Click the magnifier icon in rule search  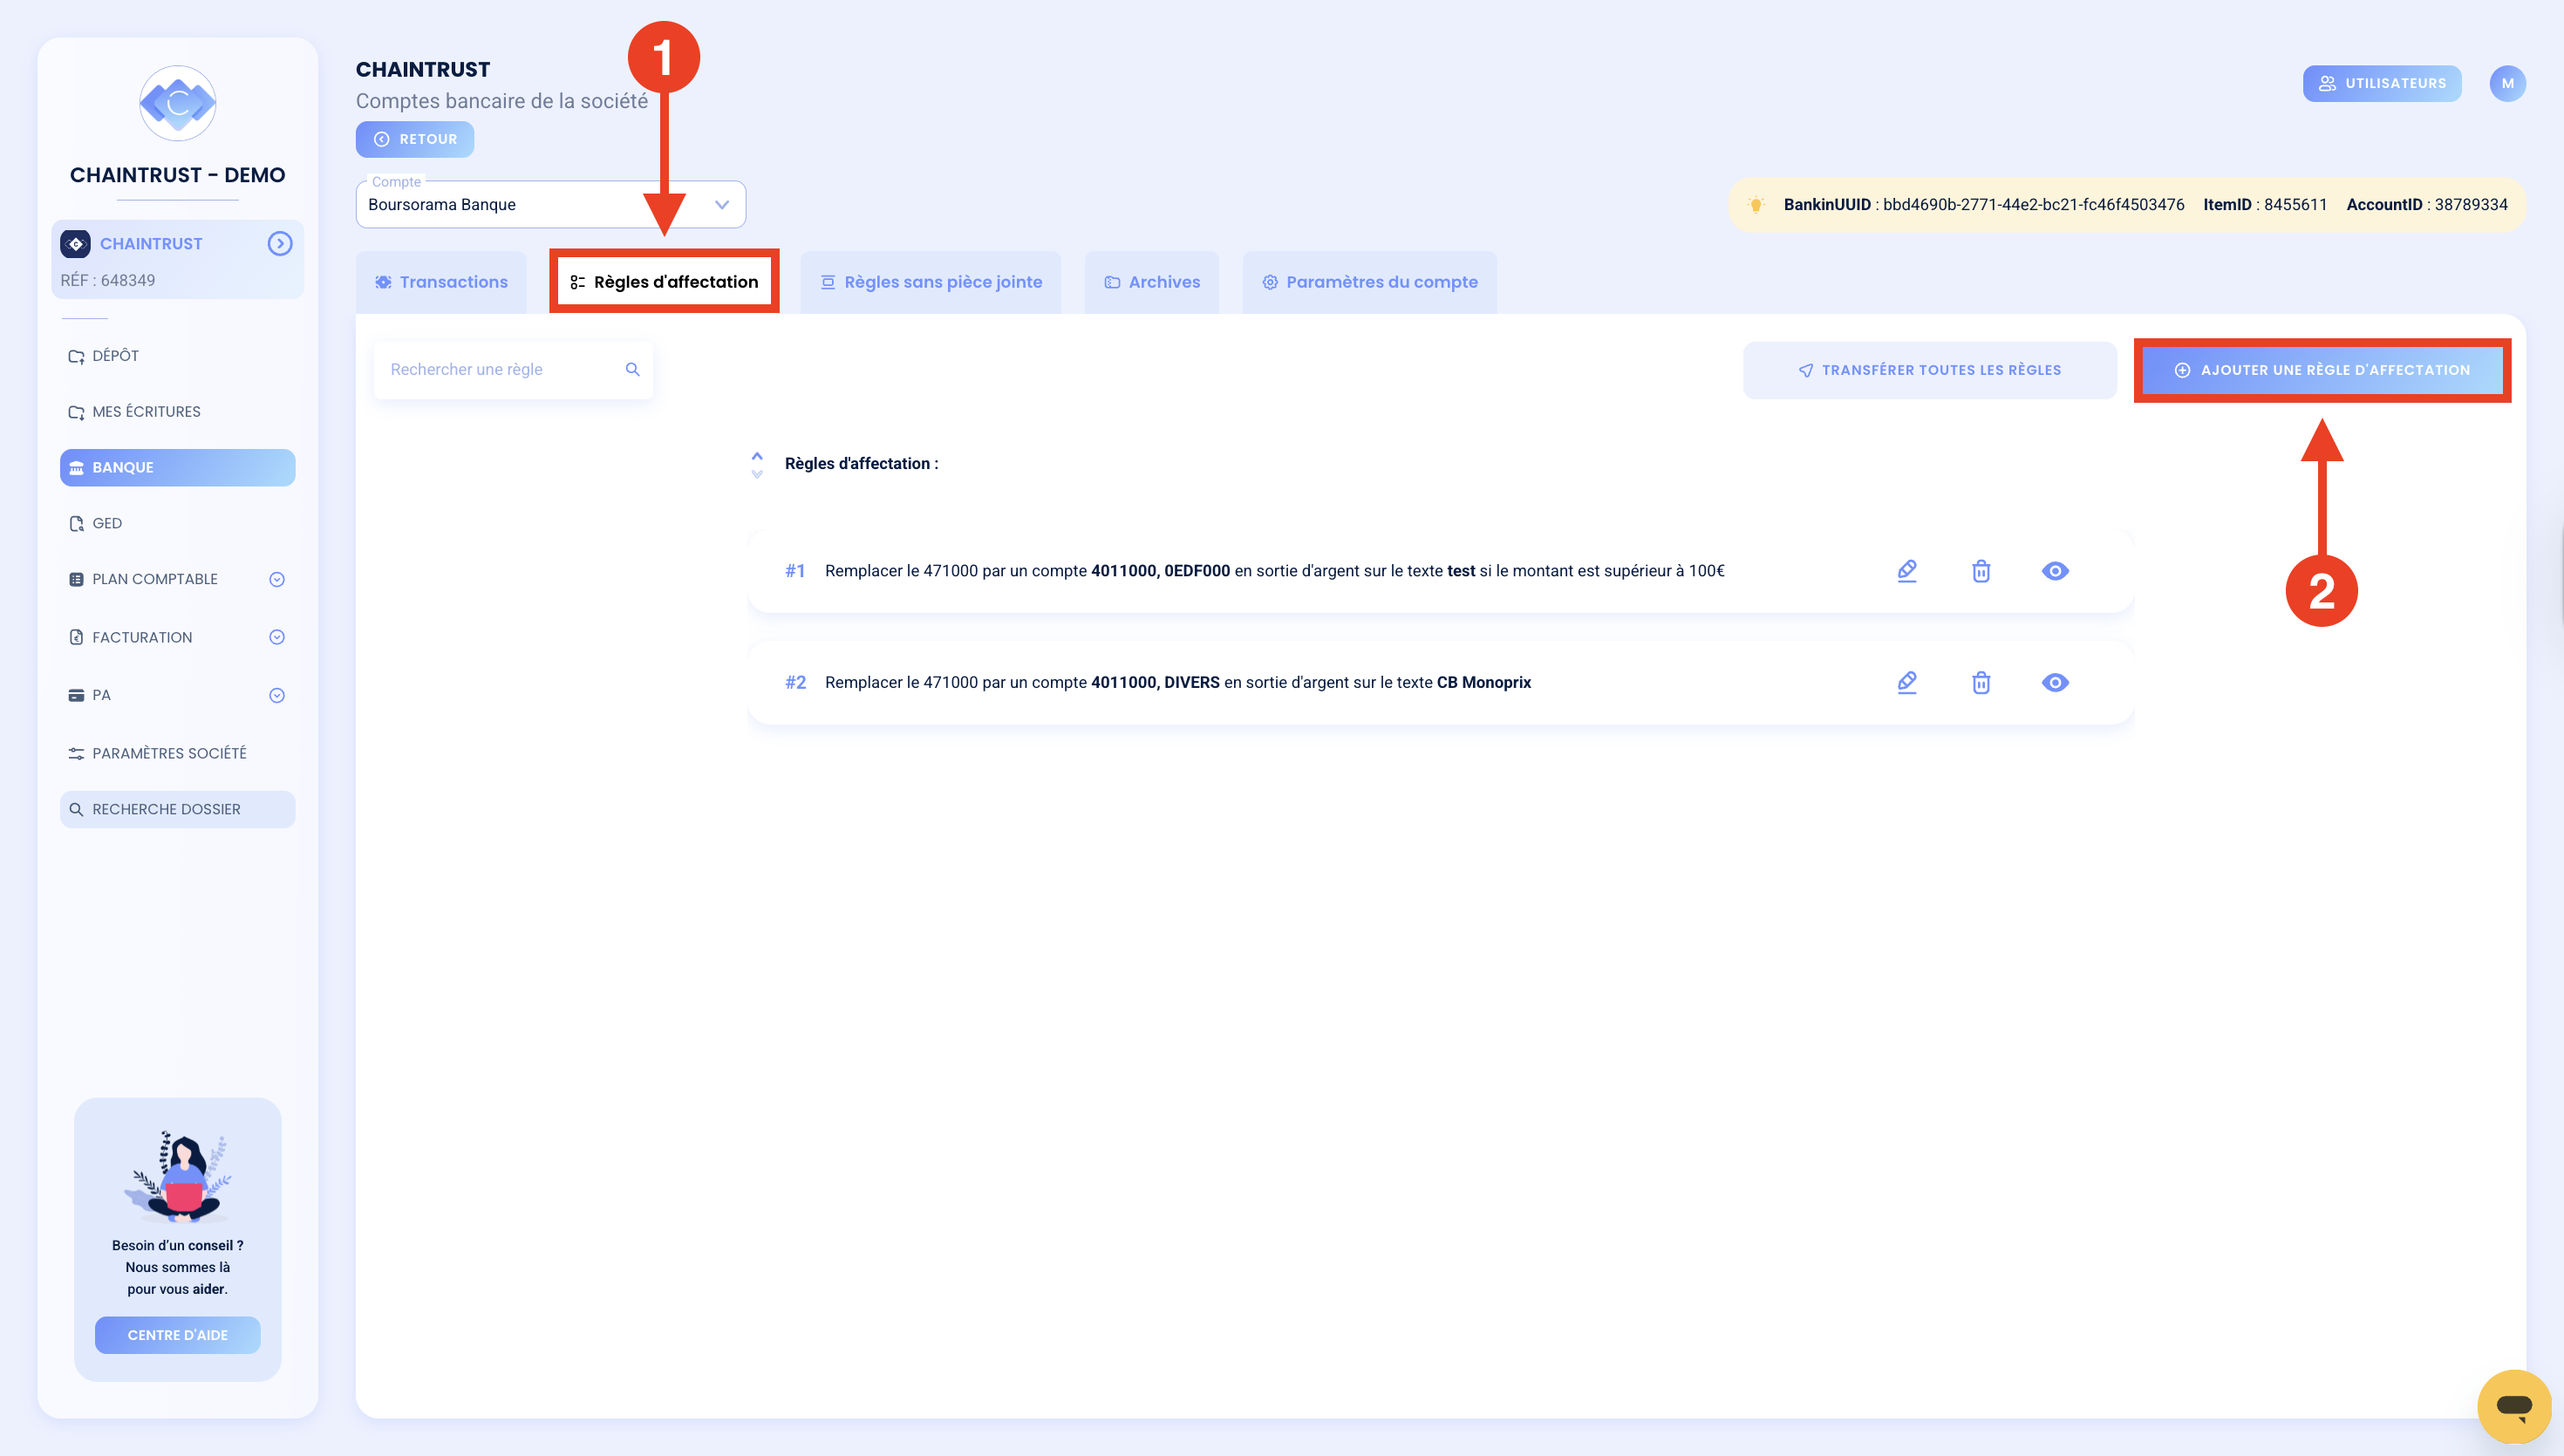(633, 370)
